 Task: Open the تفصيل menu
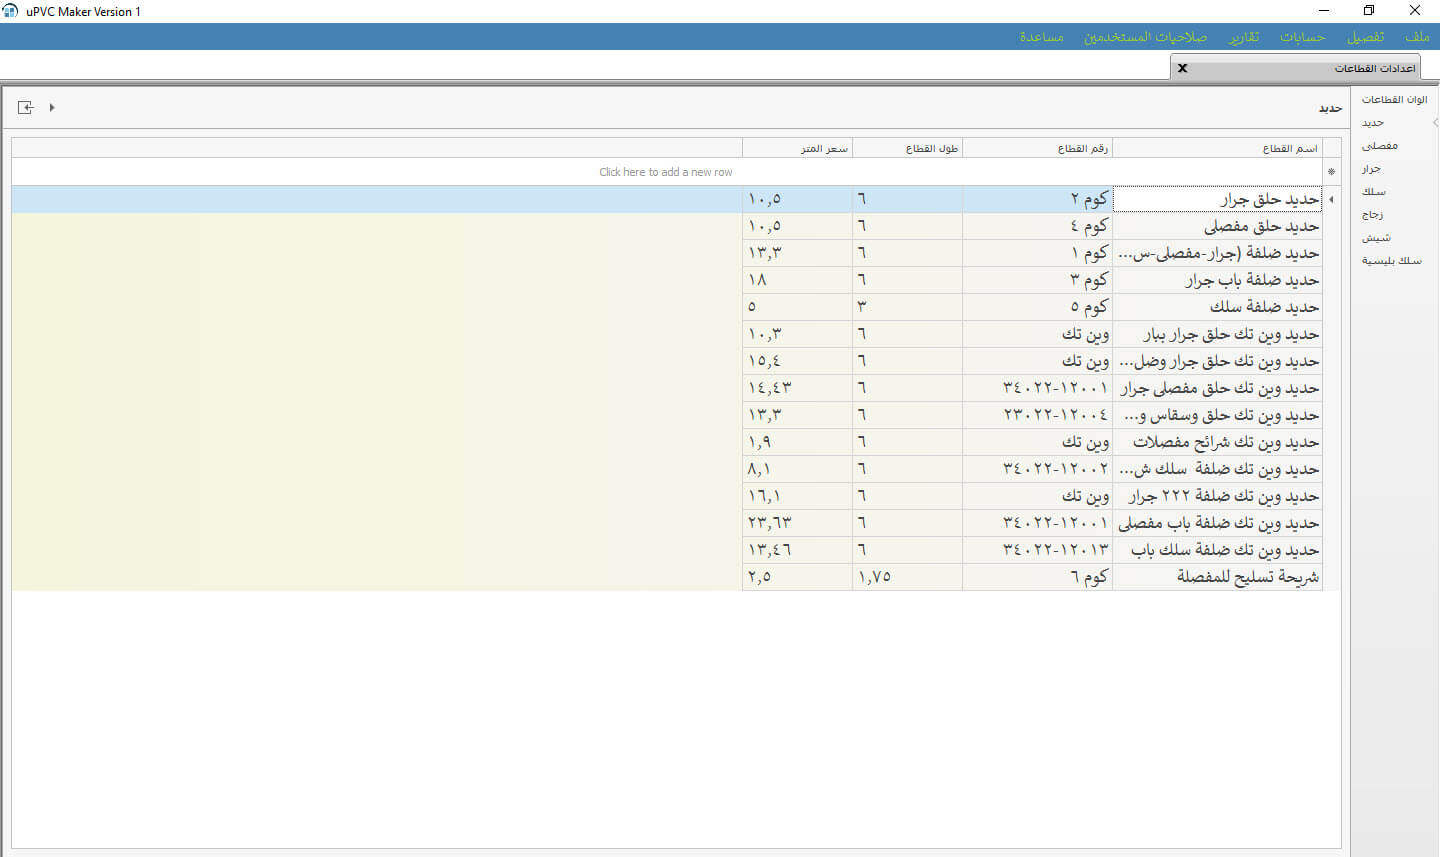pyautogui.click(x=1365, y=37)
